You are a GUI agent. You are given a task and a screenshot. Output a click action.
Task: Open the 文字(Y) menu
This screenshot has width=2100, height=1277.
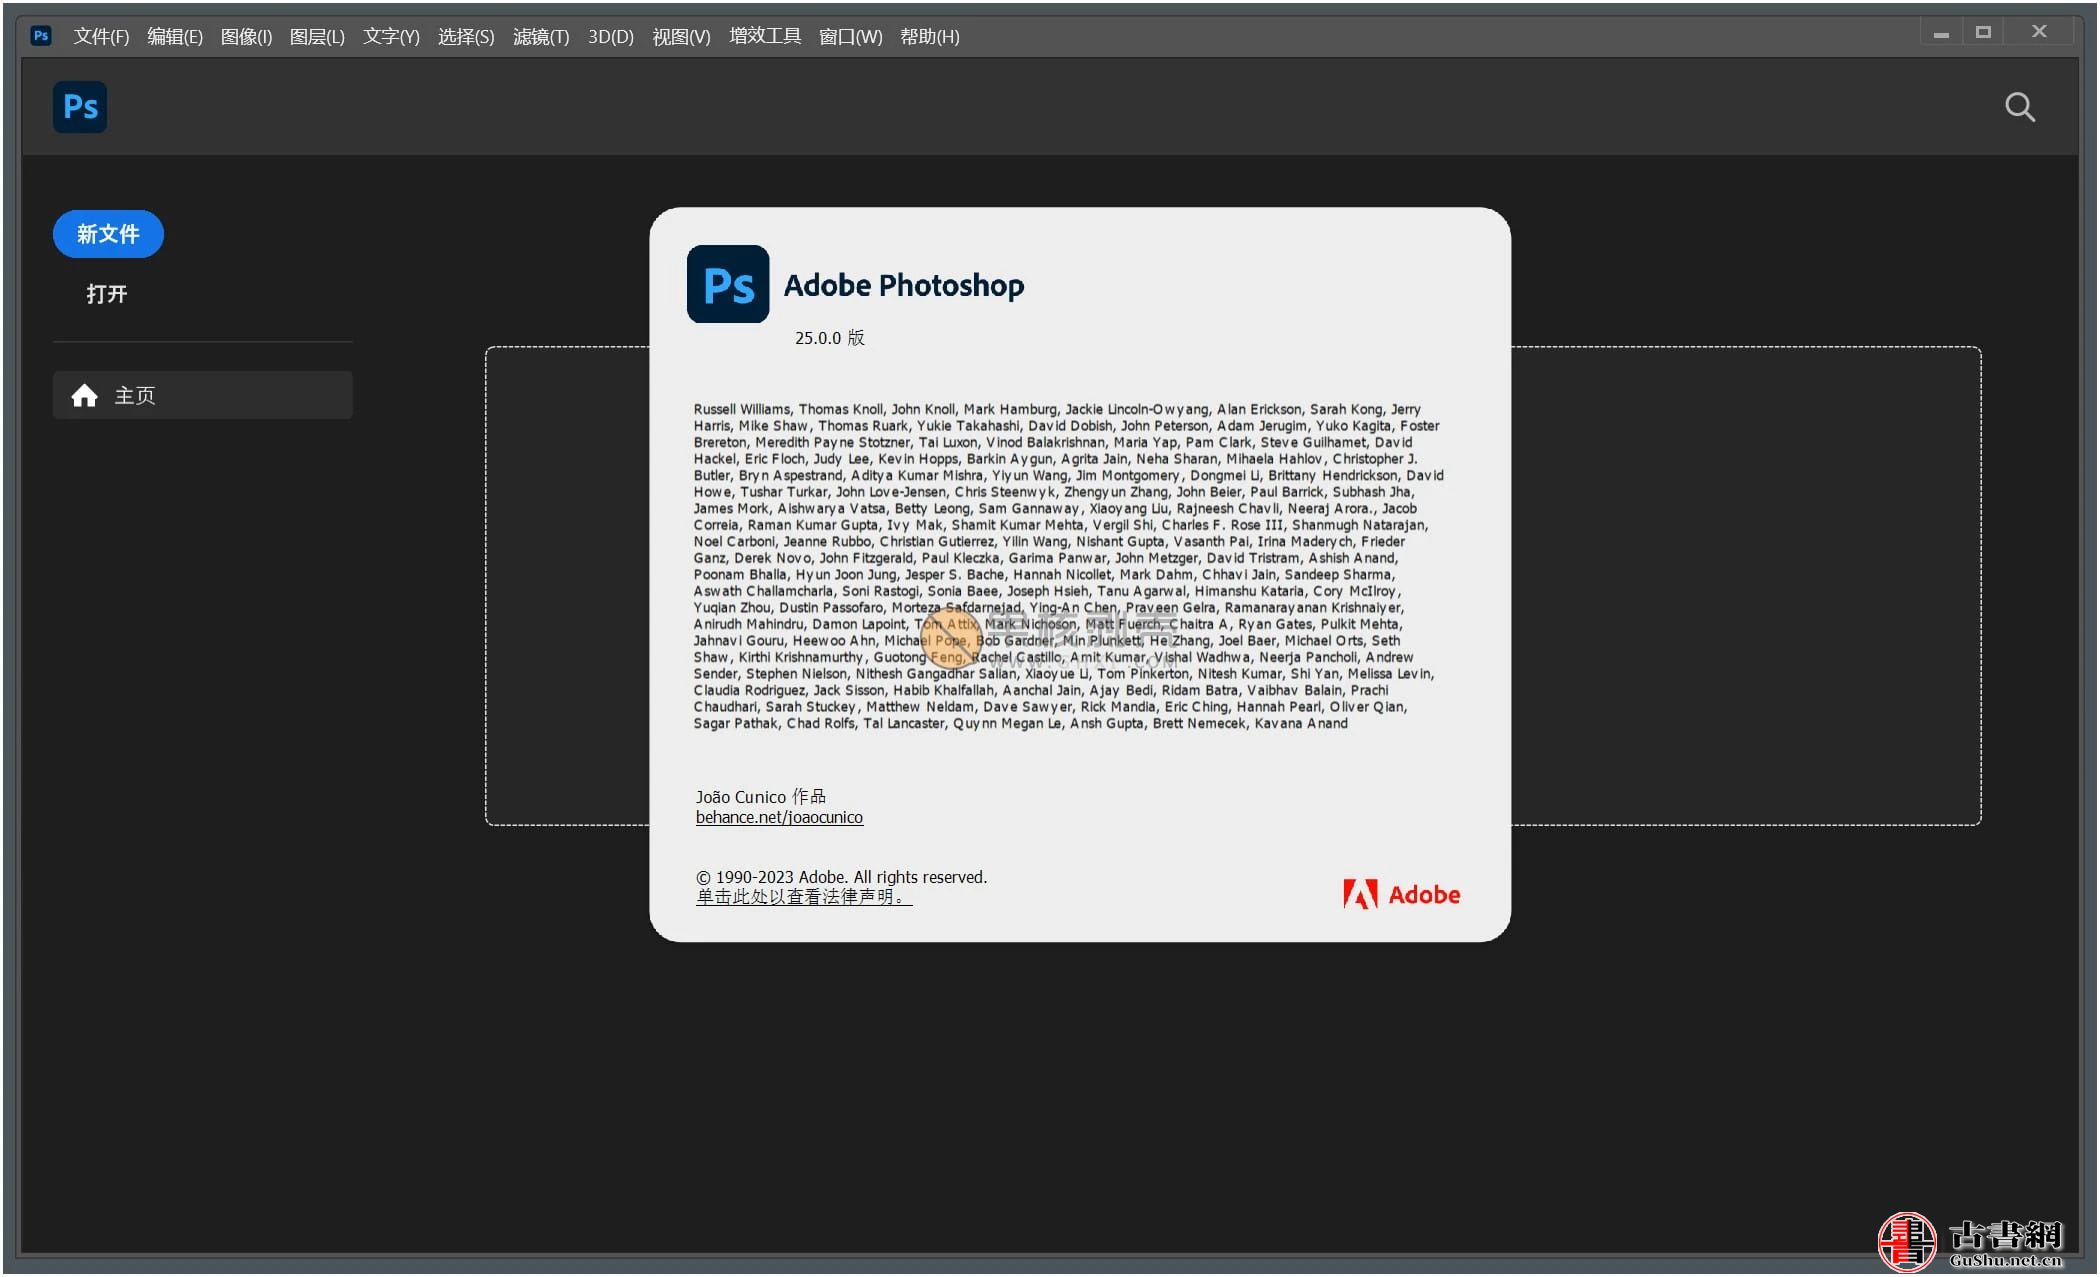[391, 37]
